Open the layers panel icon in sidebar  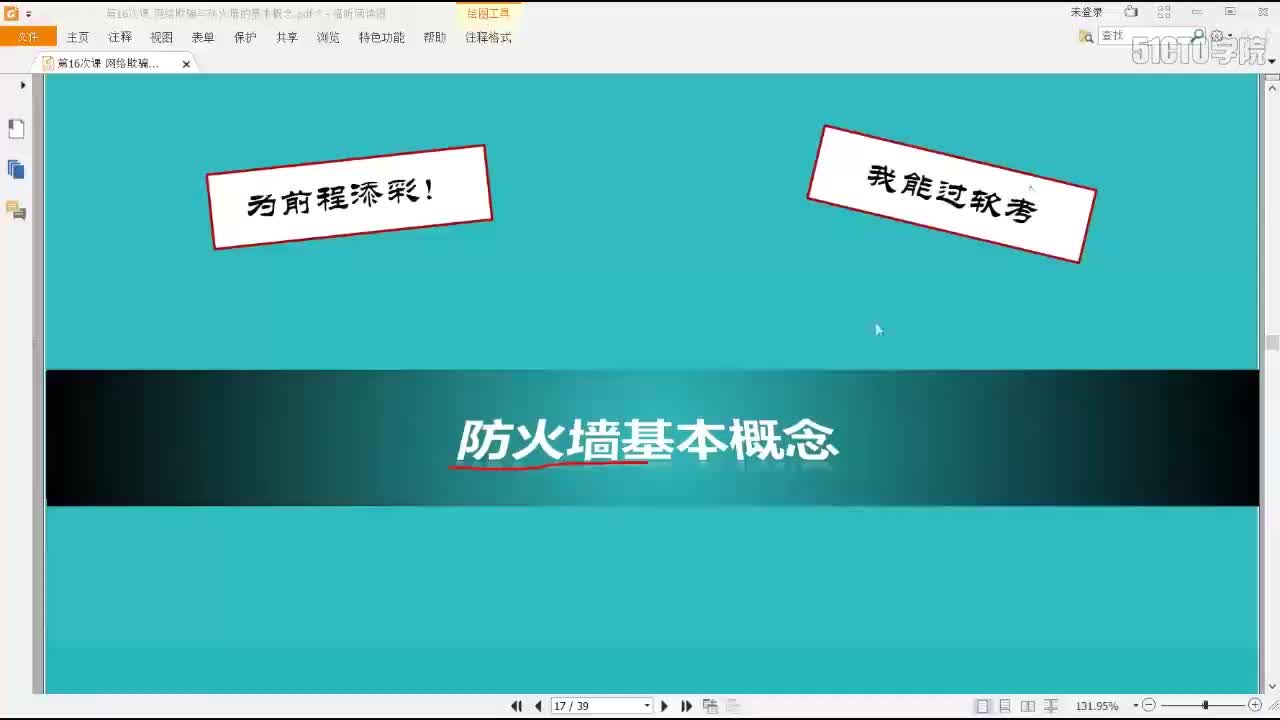16,169
